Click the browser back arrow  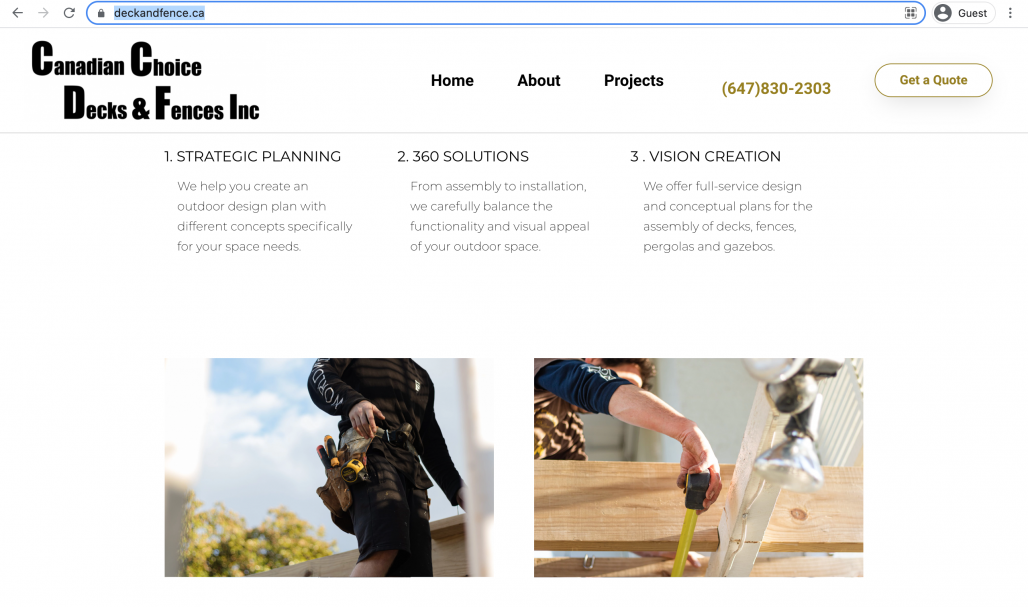pos(18,12)
